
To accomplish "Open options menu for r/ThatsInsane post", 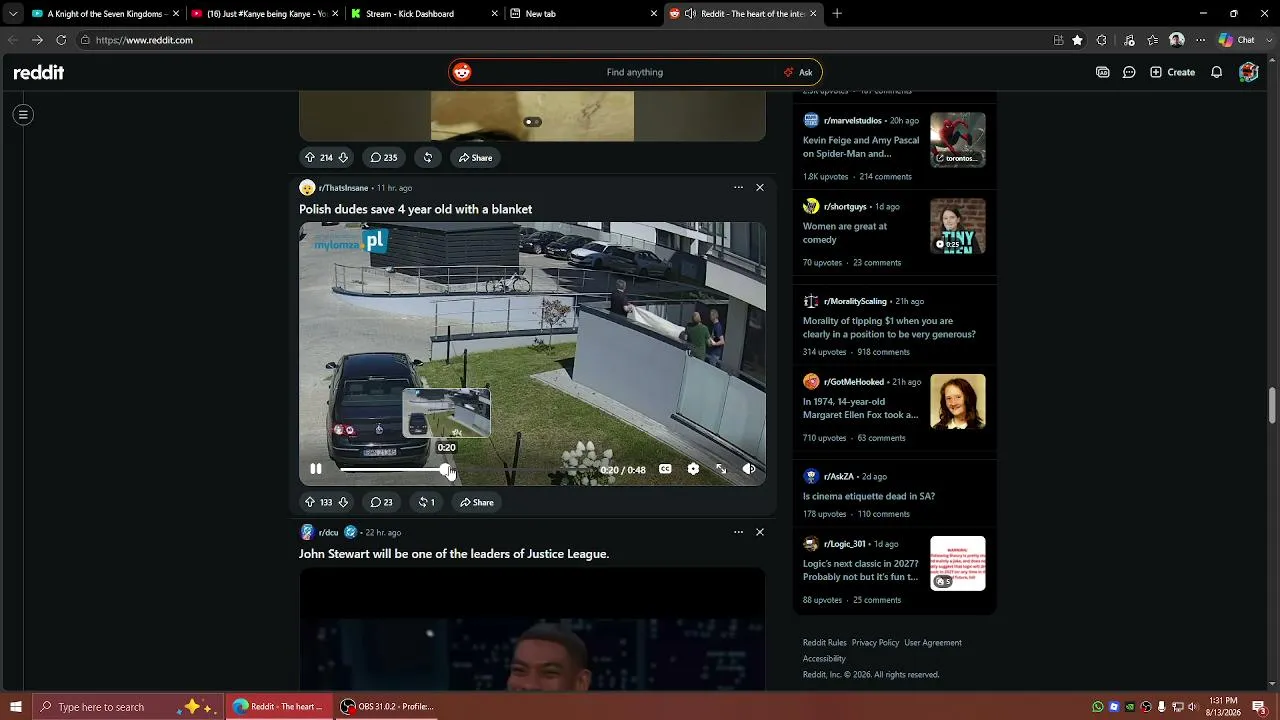I will pos(738,187).
